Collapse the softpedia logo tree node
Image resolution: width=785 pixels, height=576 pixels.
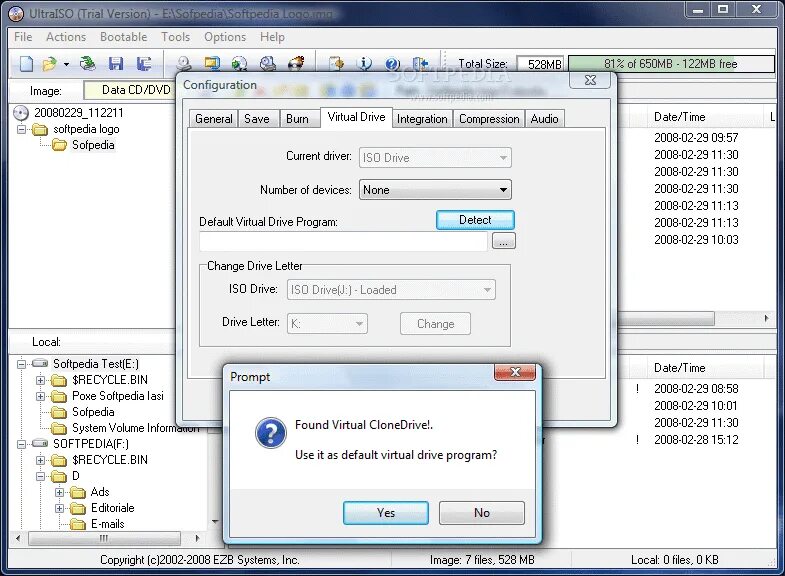tap(22, 129)
